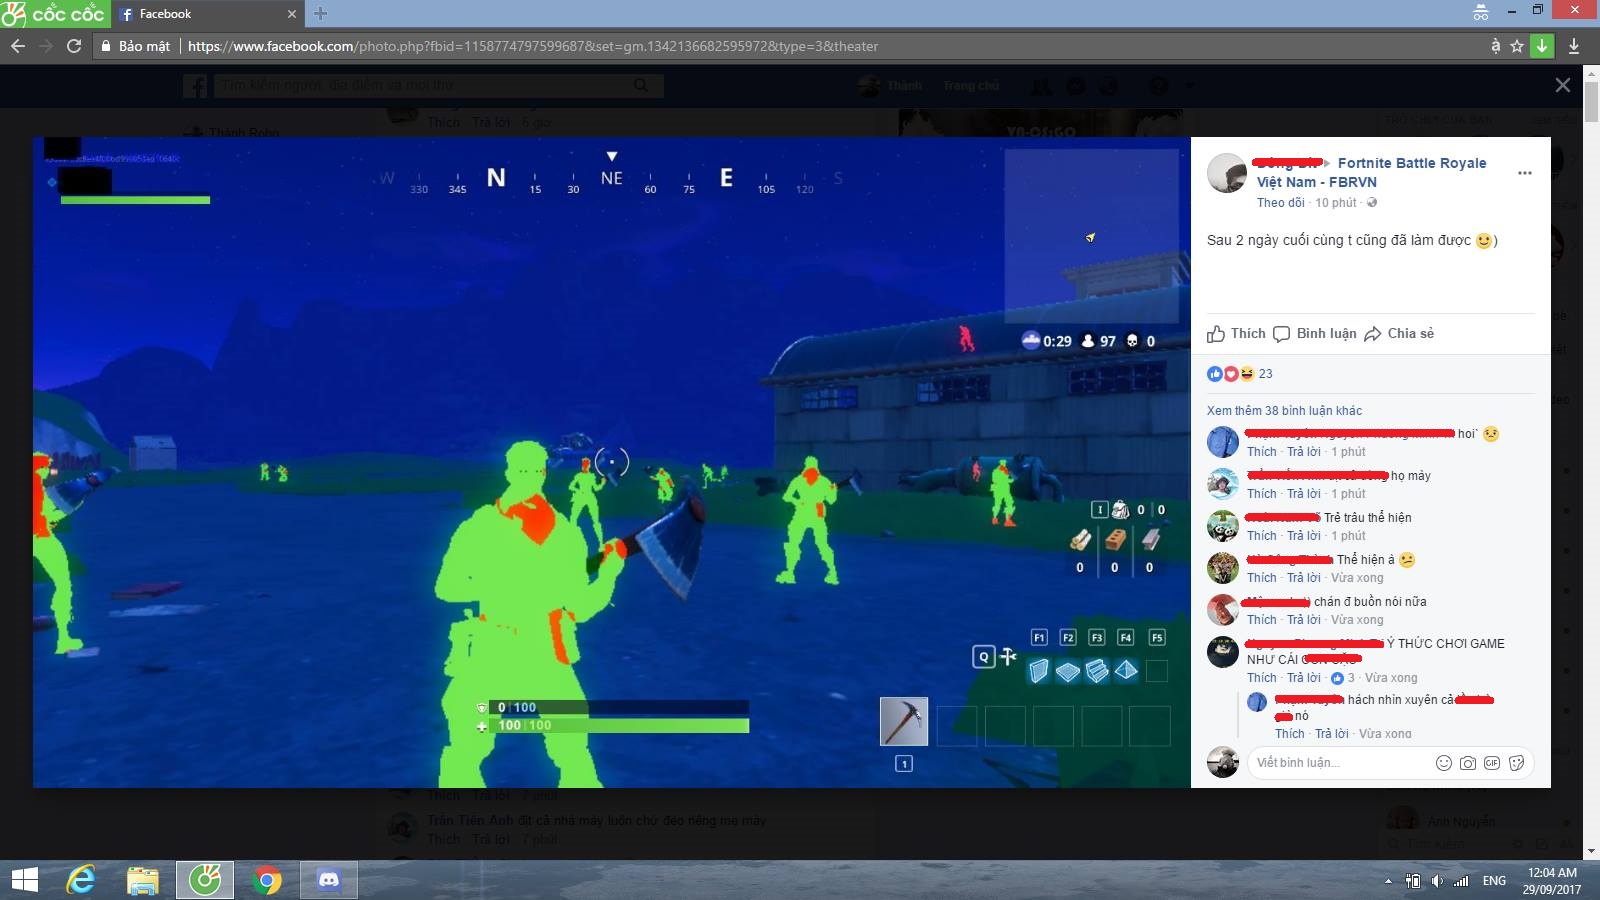Open the post options menu (three dots)
The width and height of the screenshot is (1600, 900).
pos(1525,172)
